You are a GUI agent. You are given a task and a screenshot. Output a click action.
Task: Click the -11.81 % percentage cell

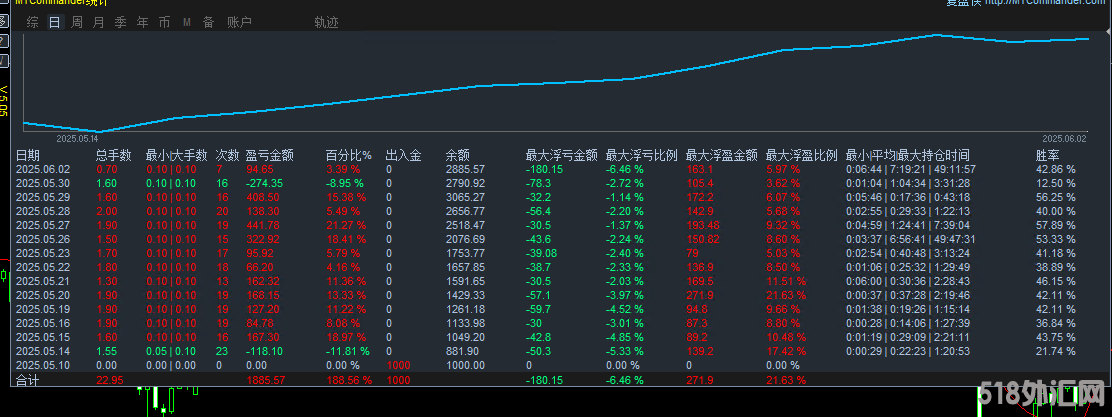[348, 351]
